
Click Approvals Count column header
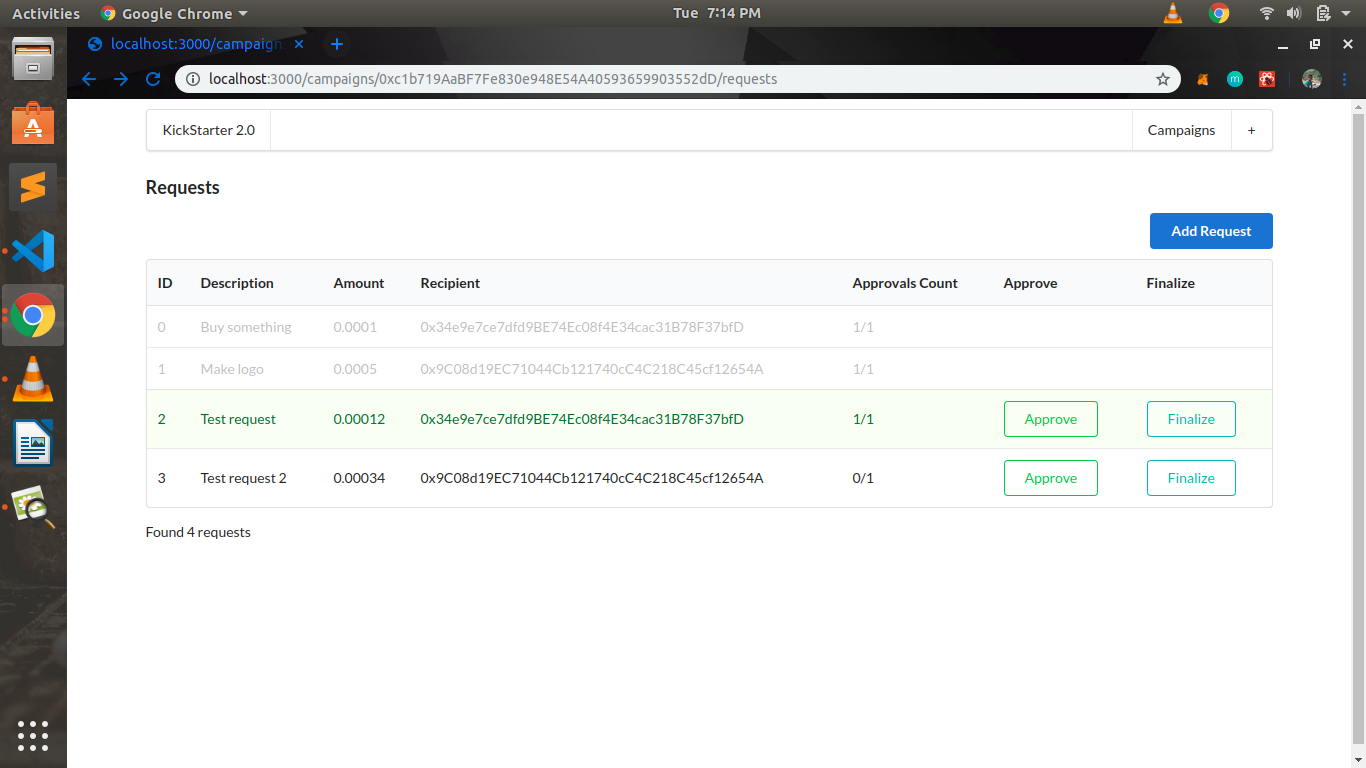[x=905, y=283]
